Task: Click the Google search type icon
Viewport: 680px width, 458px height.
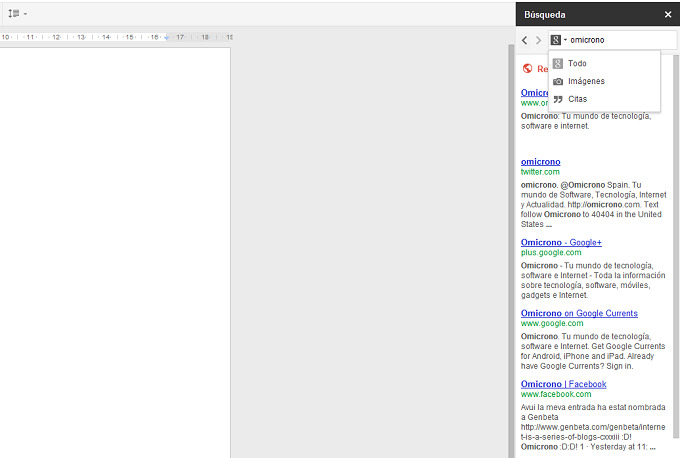Action: click(555, 40)
